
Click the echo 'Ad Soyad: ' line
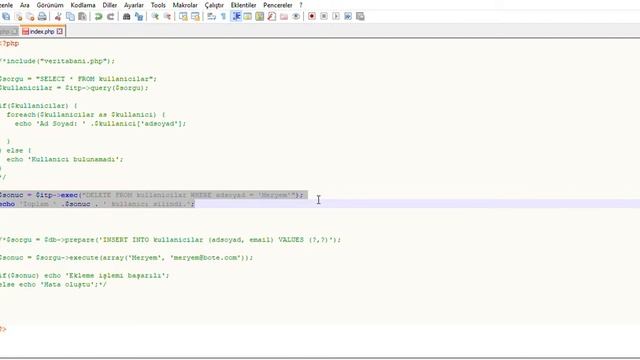[100, 124]
